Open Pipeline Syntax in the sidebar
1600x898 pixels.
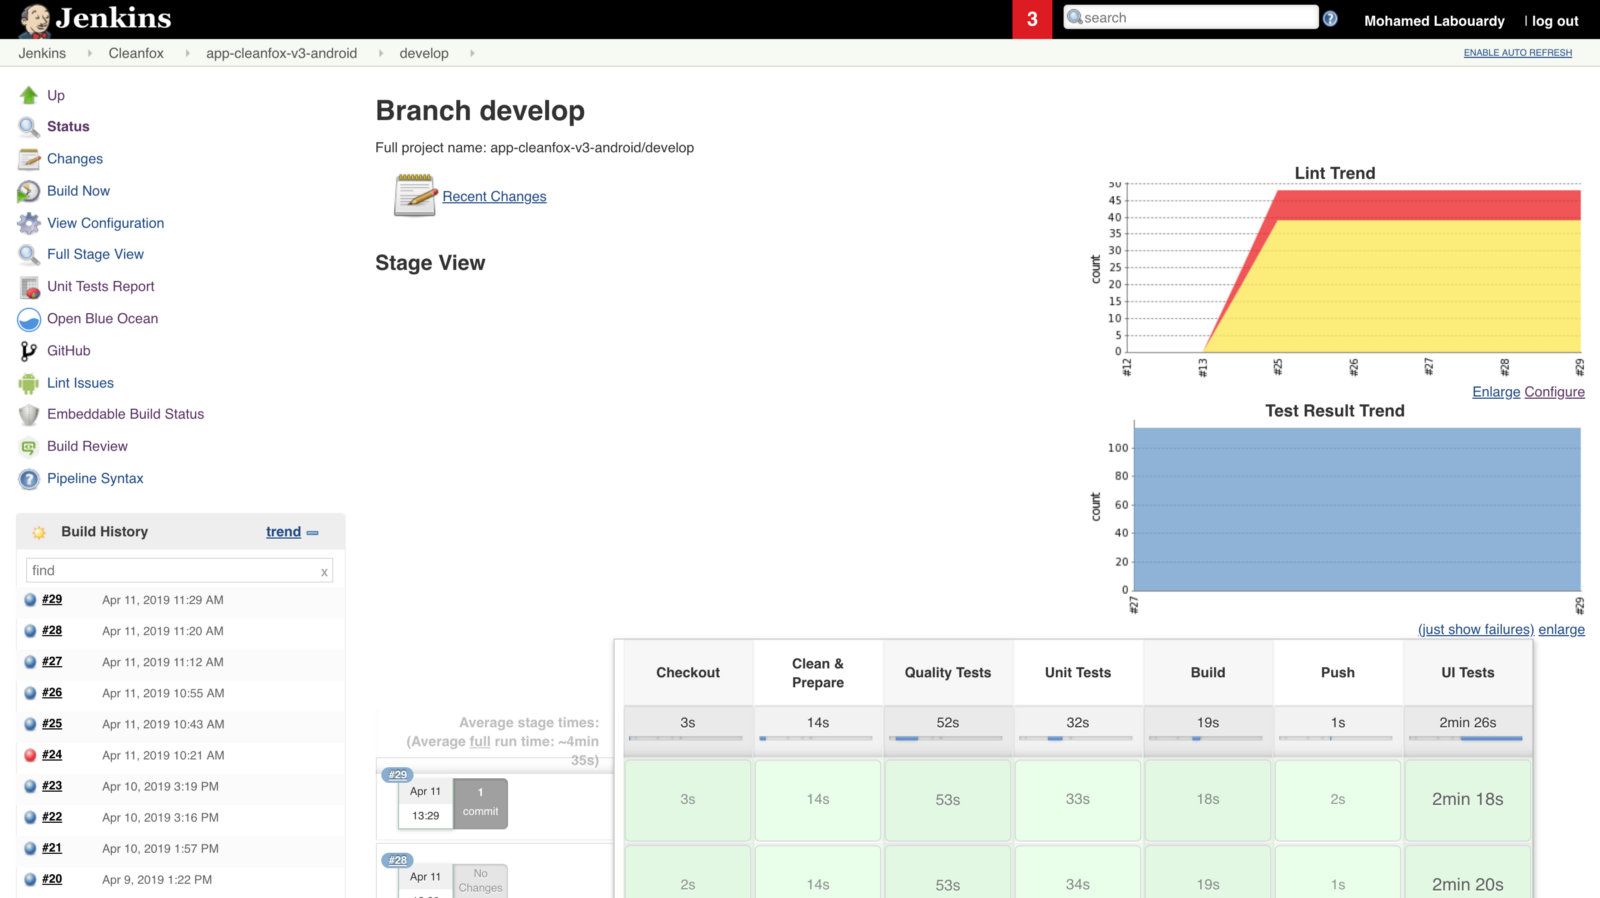tap(95, 479)
